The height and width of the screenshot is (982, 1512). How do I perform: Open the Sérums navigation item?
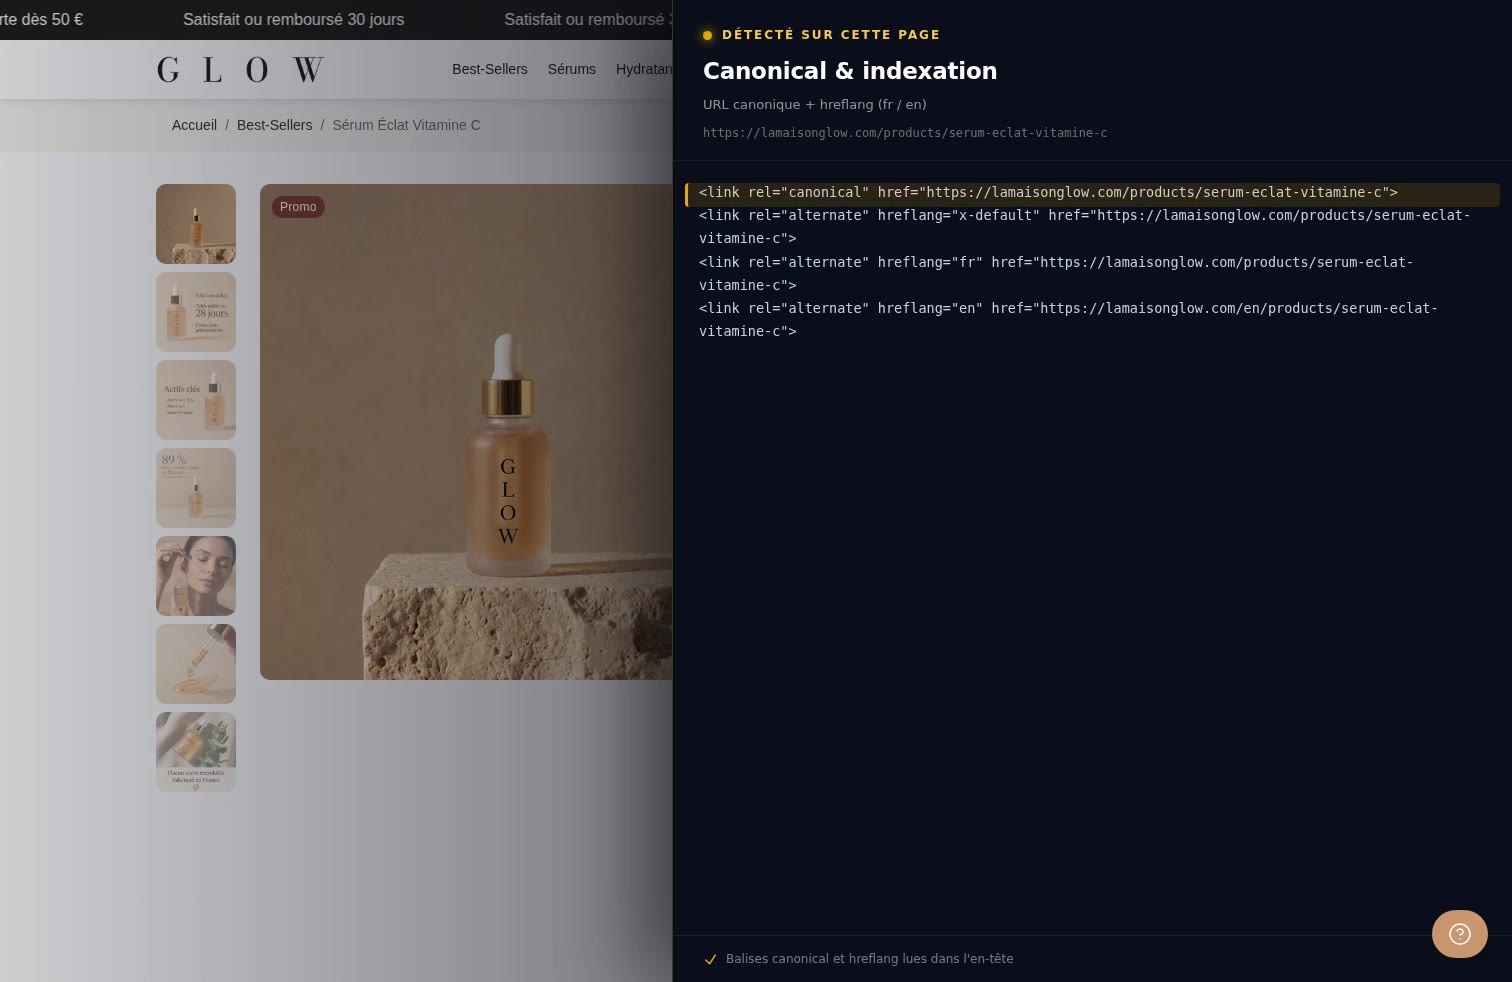point(572,69)
